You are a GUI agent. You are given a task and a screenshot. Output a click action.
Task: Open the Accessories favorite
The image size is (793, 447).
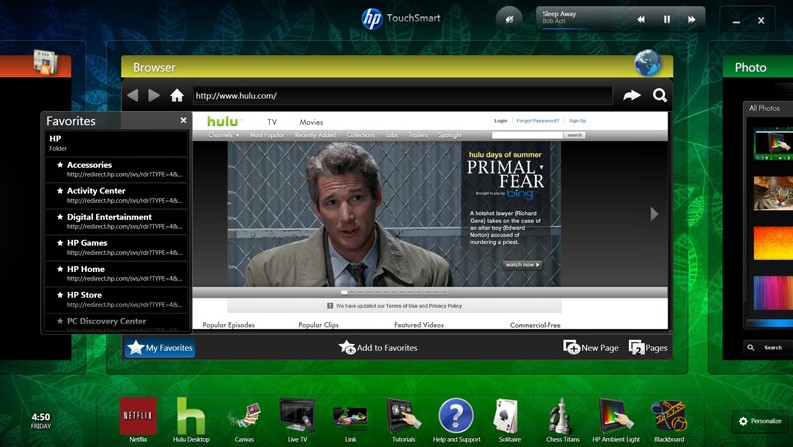[x=116, y=169]
